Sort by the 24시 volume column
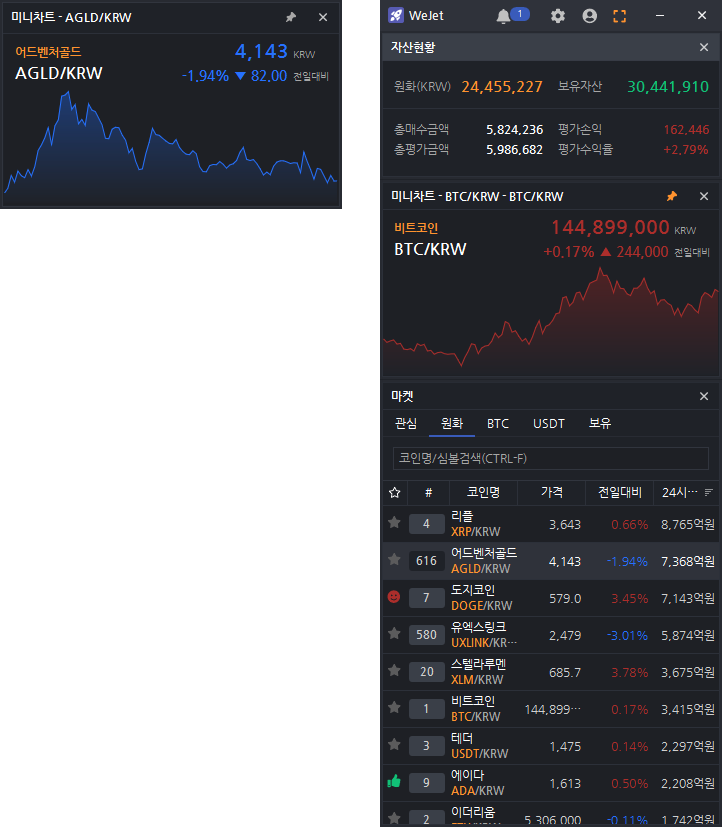Viewport: 722px width, 831px height. [x=686, y=493]
